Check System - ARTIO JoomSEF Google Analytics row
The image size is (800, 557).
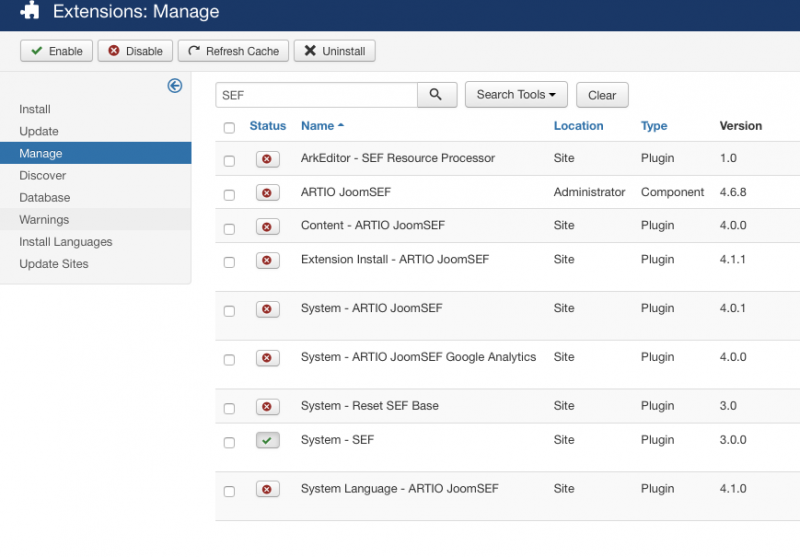click(230, 360)
